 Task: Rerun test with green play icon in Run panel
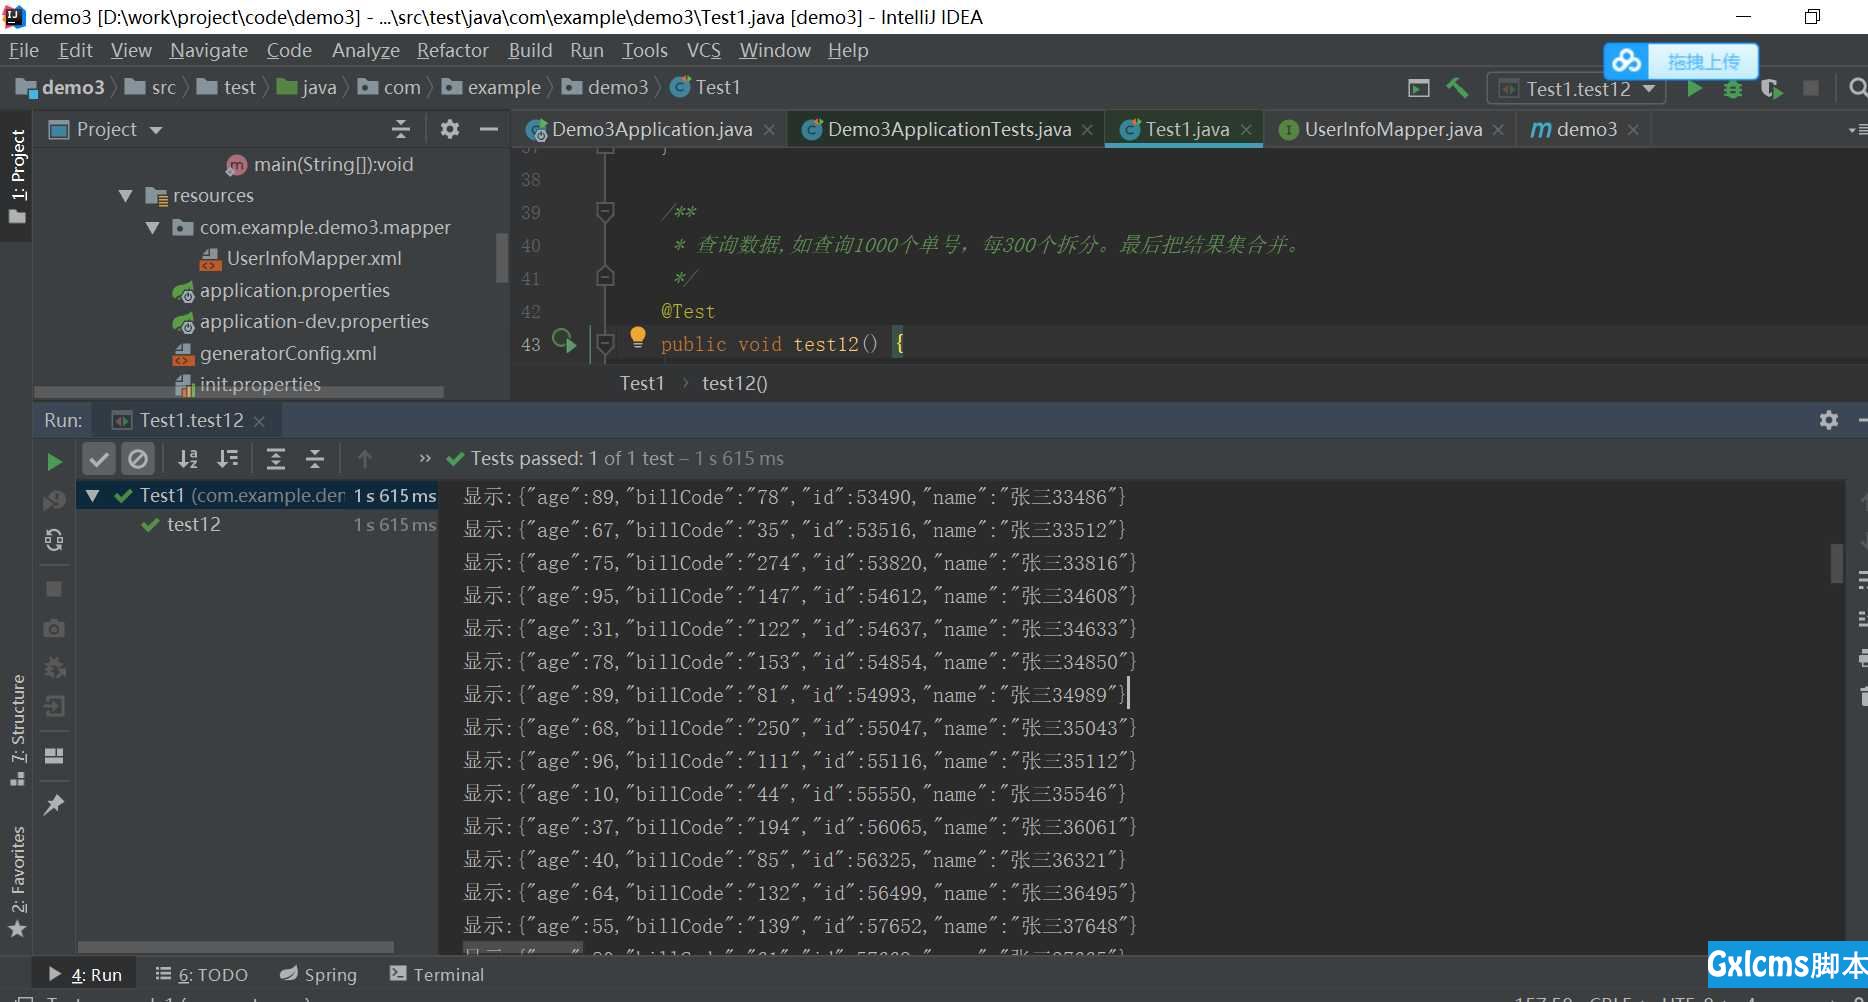click(54, 461)
